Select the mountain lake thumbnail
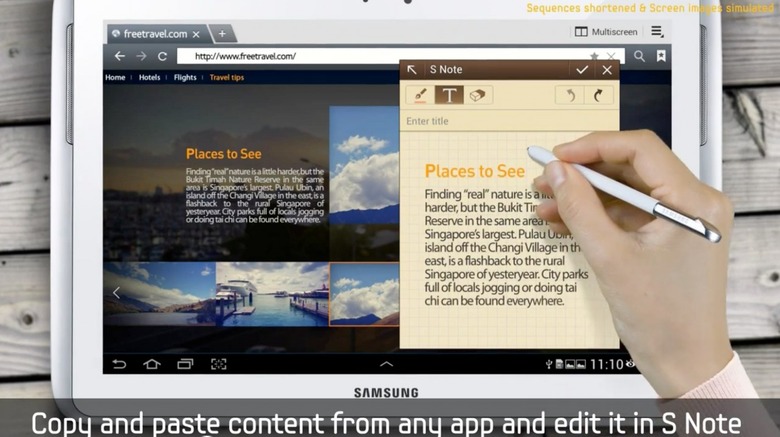 (160, 294)
